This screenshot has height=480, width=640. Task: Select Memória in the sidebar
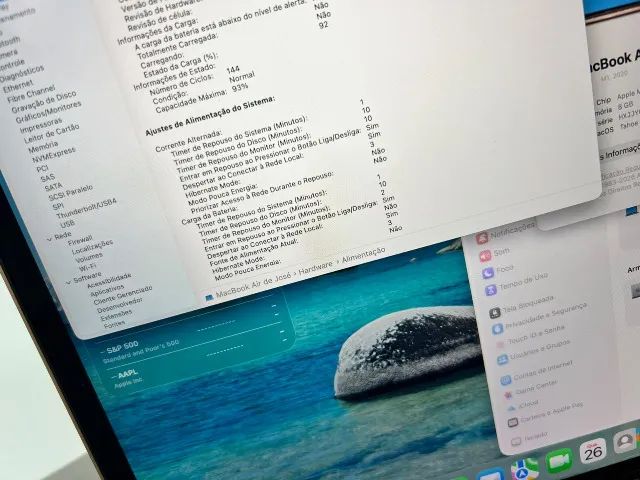(x=43, y=147)
